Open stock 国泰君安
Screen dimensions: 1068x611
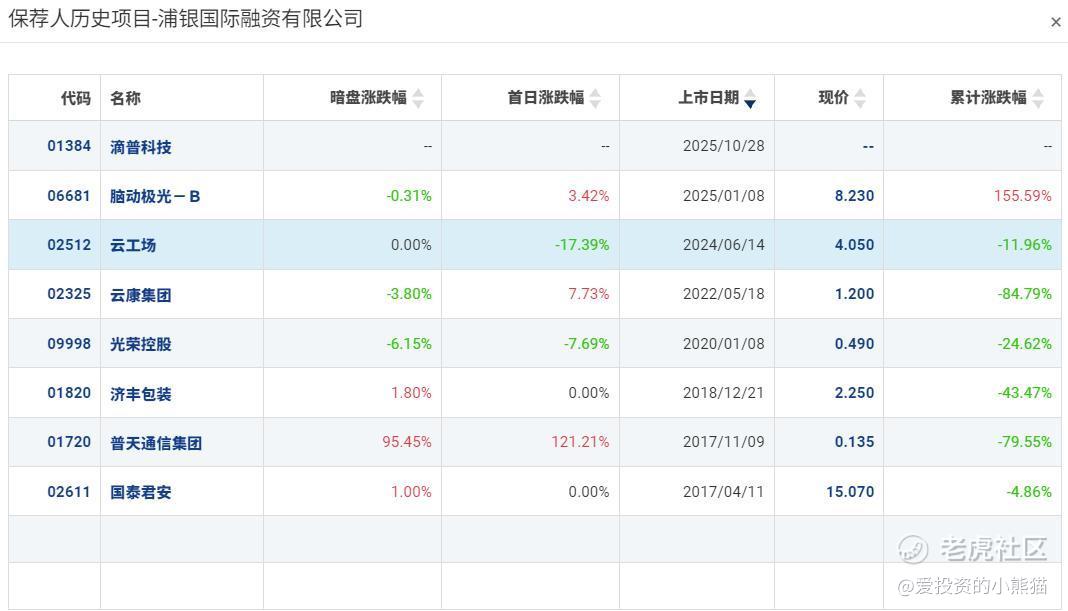(141, 492)
